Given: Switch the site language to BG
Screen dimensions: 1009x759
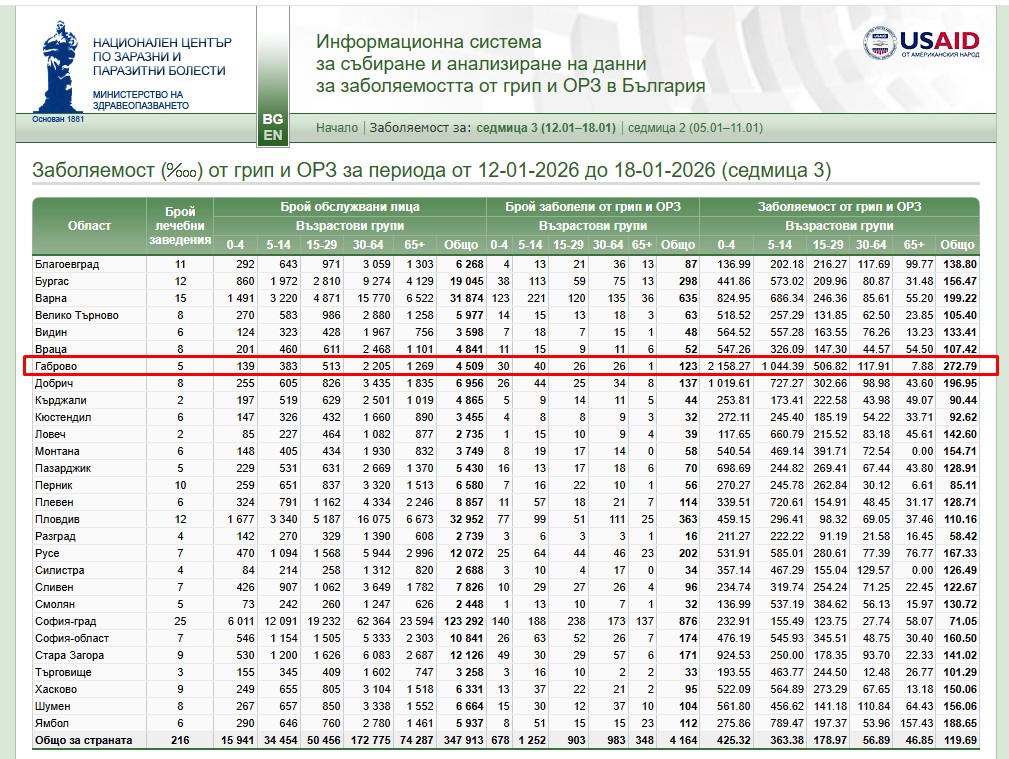Looking at the screenshot, I should 272,118.
